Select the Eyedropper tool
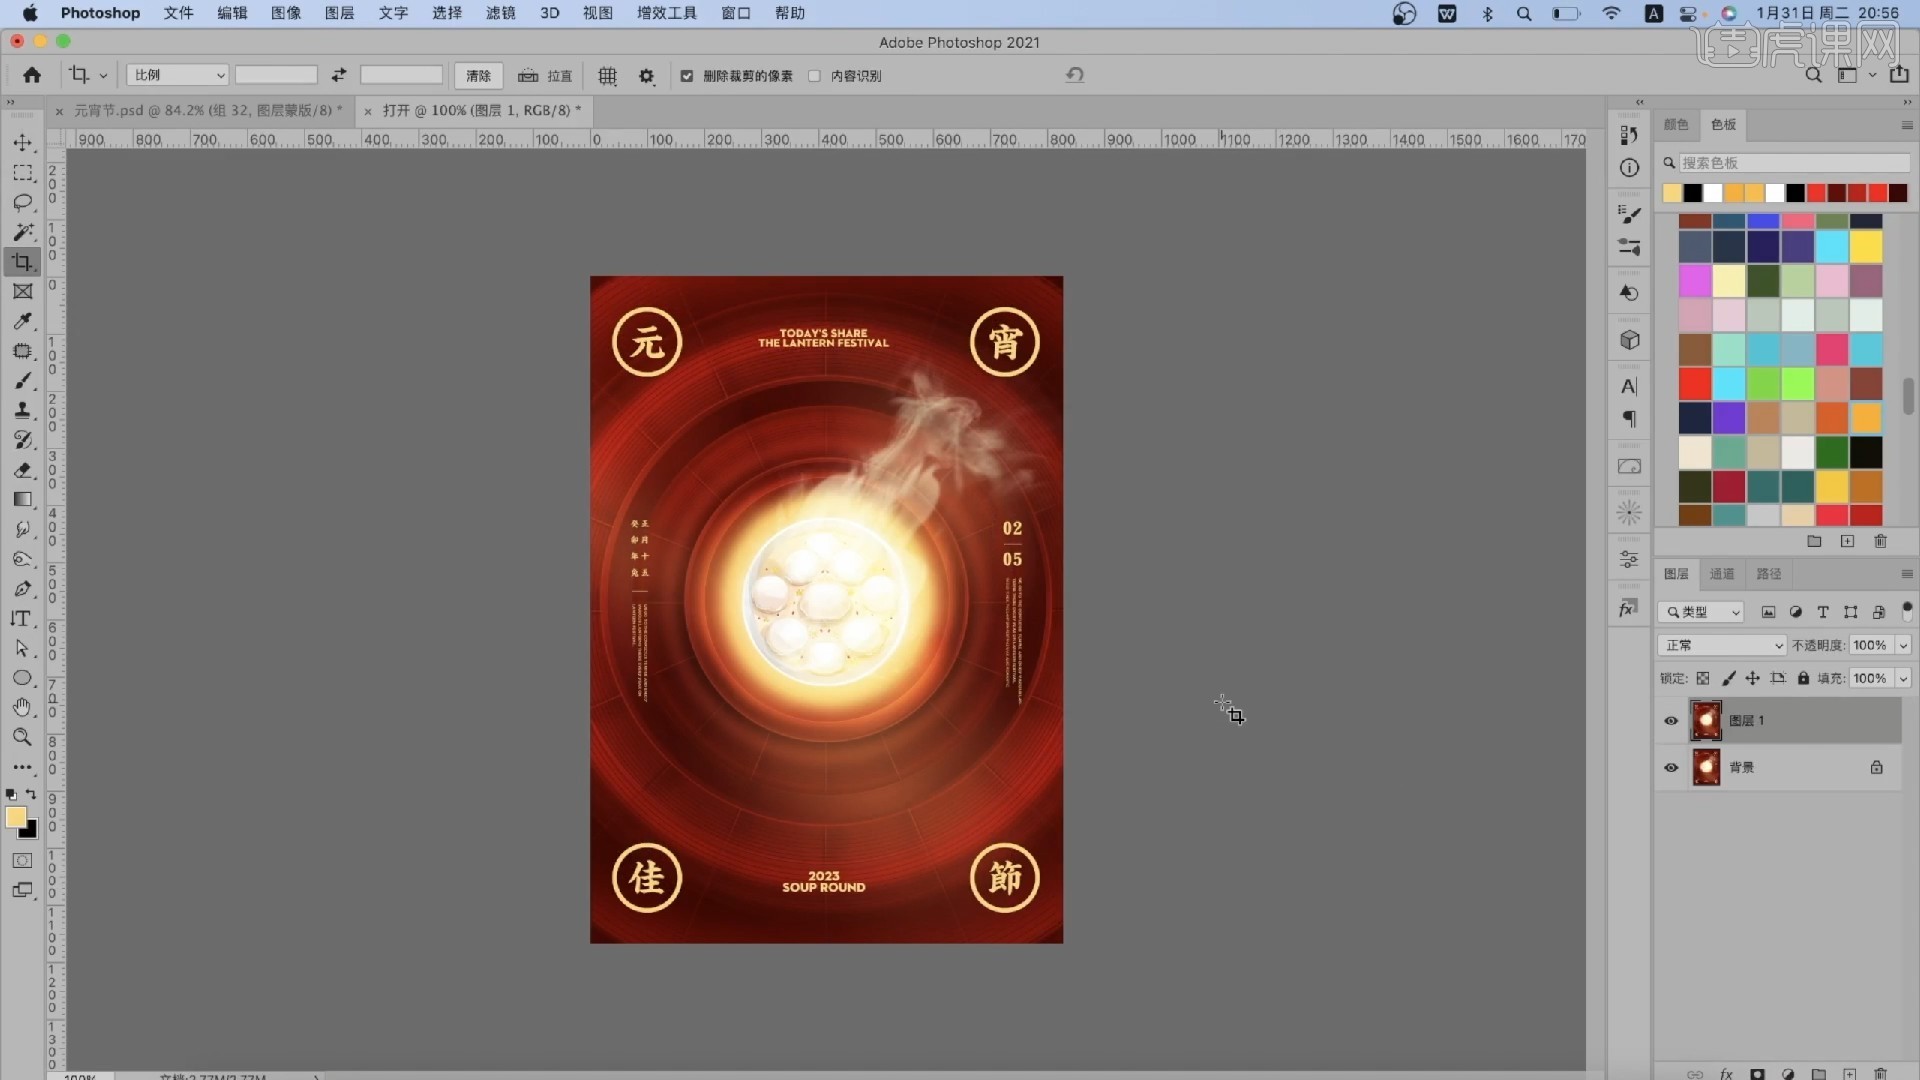The height and width of the screenshot is (1080, 1920). tap(22, 321)
